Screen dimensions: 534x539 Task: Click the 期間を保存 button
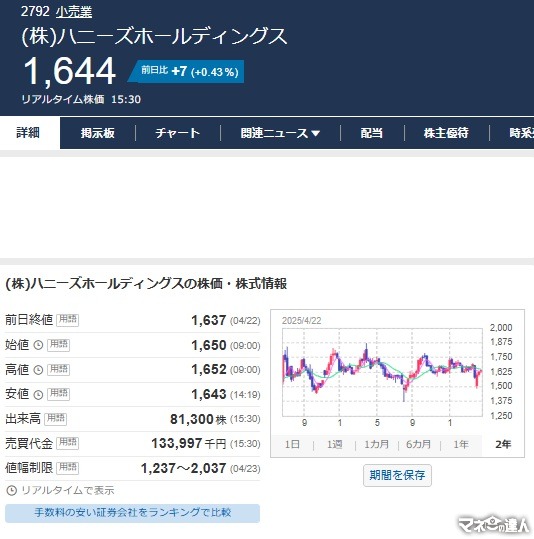[397, 475]
